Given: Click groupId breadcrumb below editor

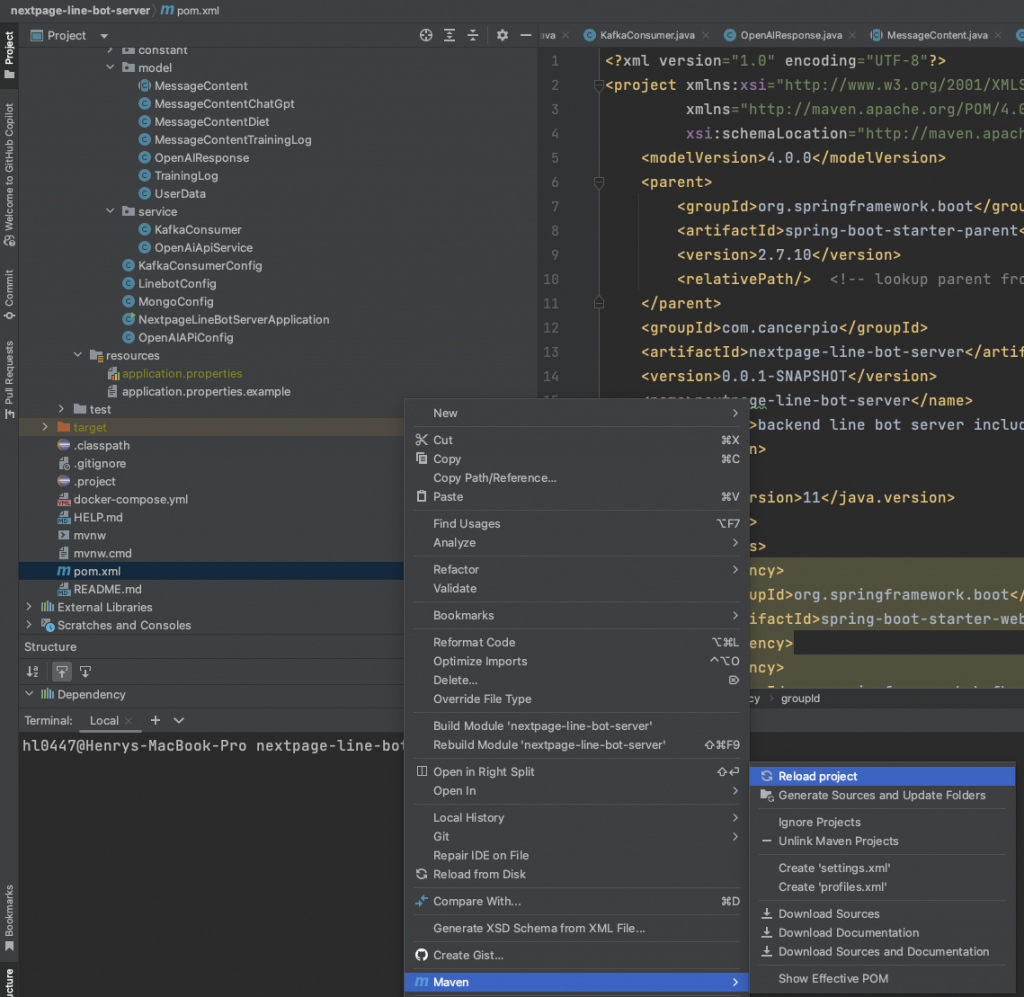Looking at the screenshot, I should coord(800,698).
